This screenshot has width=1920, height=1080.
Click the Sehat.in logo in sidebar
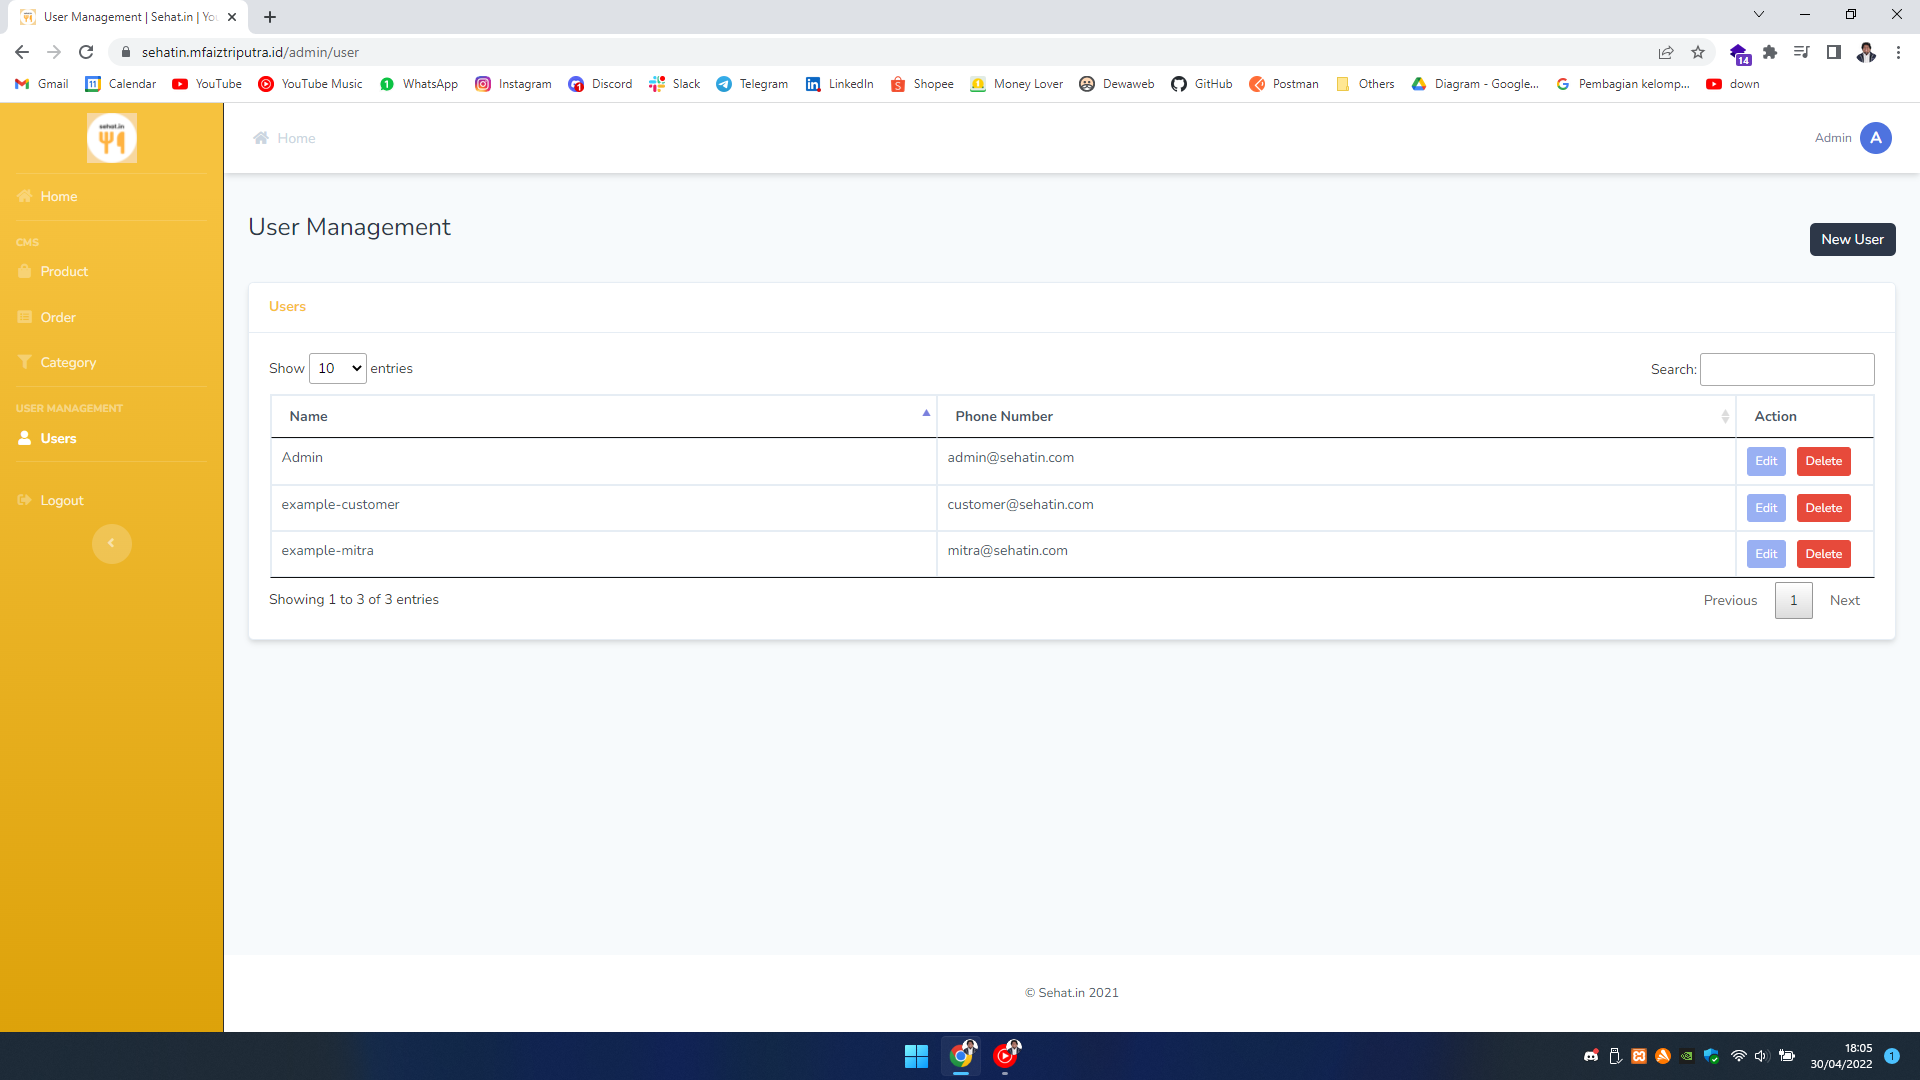111,138
